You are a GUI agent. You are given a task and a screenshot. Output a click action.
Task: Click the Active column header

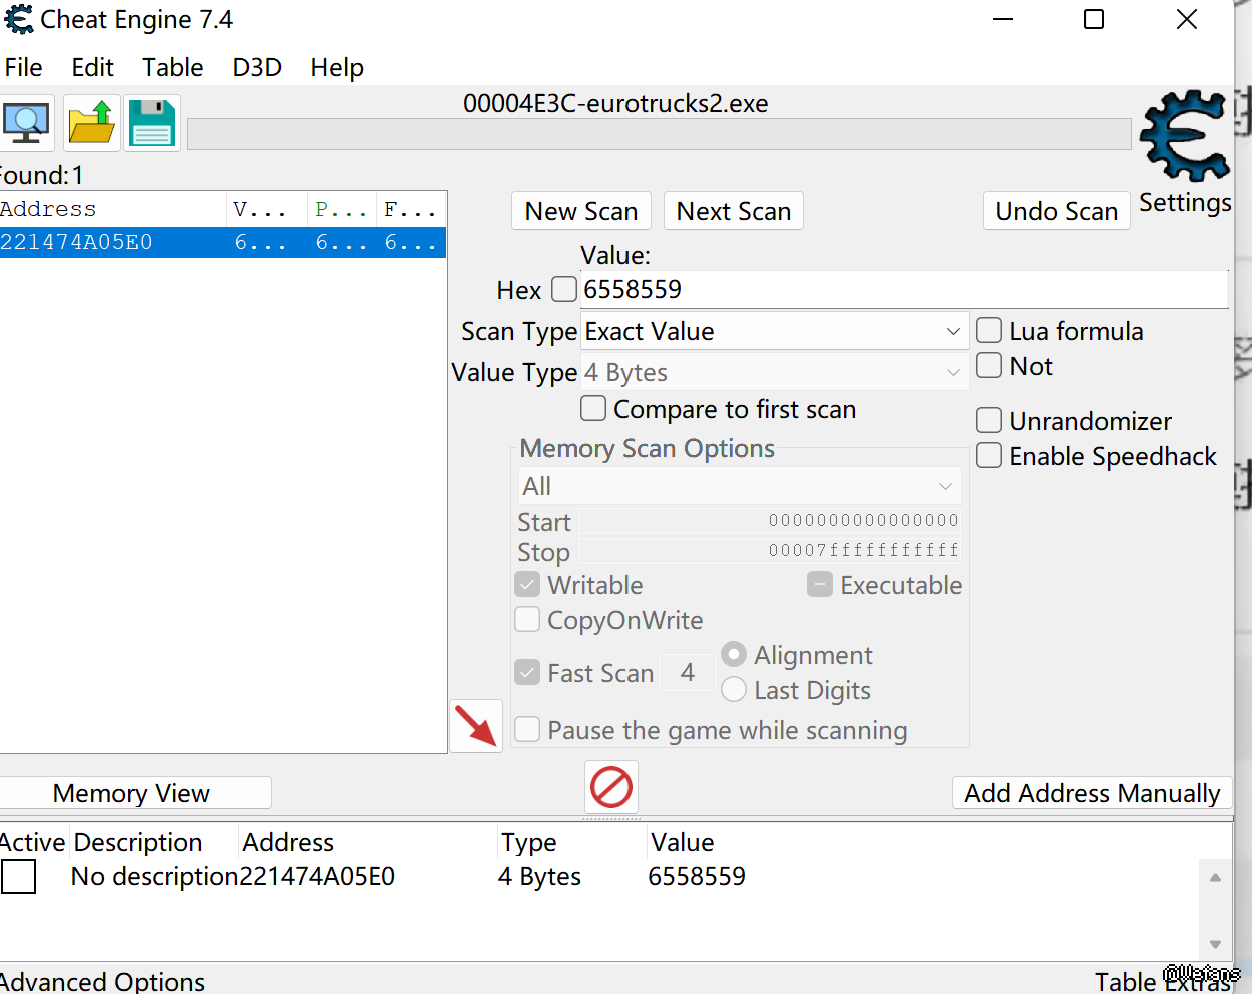pyautogui.click(x=32, y=842)
